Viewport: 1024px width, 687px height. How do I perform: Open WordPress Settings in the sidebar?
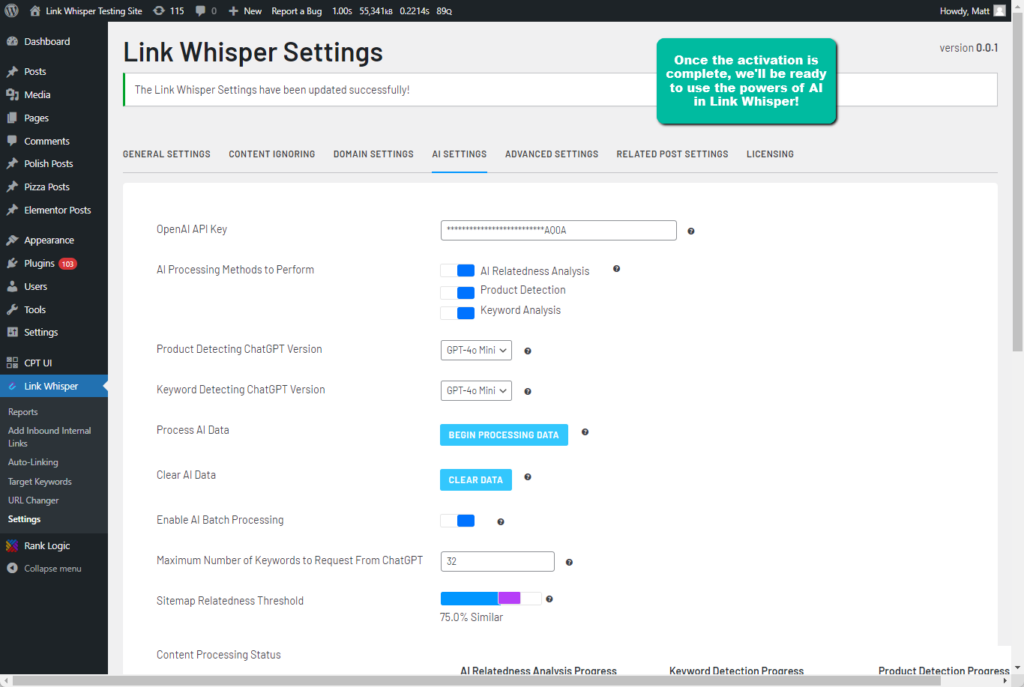click(x=54, y=332)
